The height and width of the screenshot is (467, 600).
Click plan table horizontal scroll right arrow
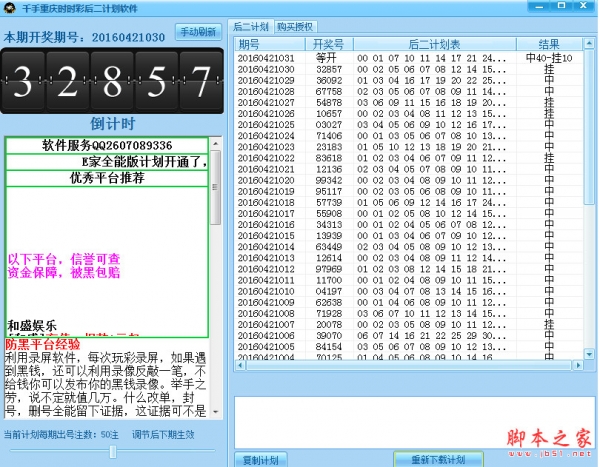[578, 365]
